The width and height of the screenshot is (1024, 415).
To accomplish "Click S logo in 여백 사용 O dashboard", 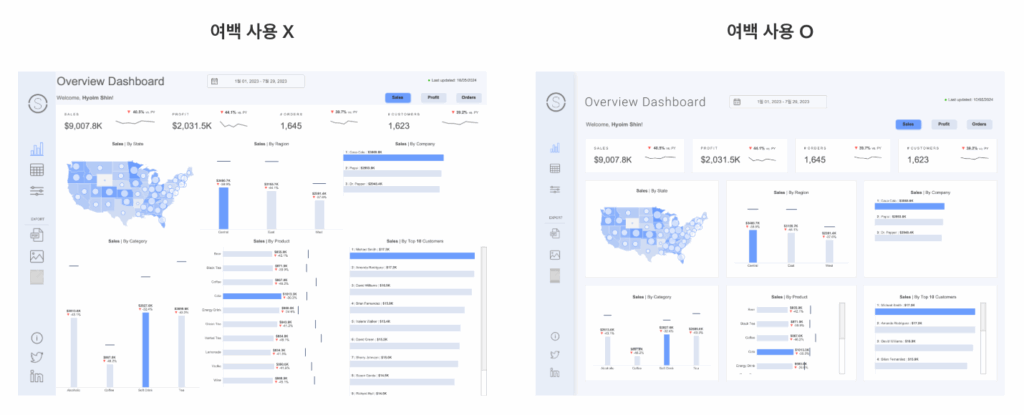I will (x=554, y=102).
